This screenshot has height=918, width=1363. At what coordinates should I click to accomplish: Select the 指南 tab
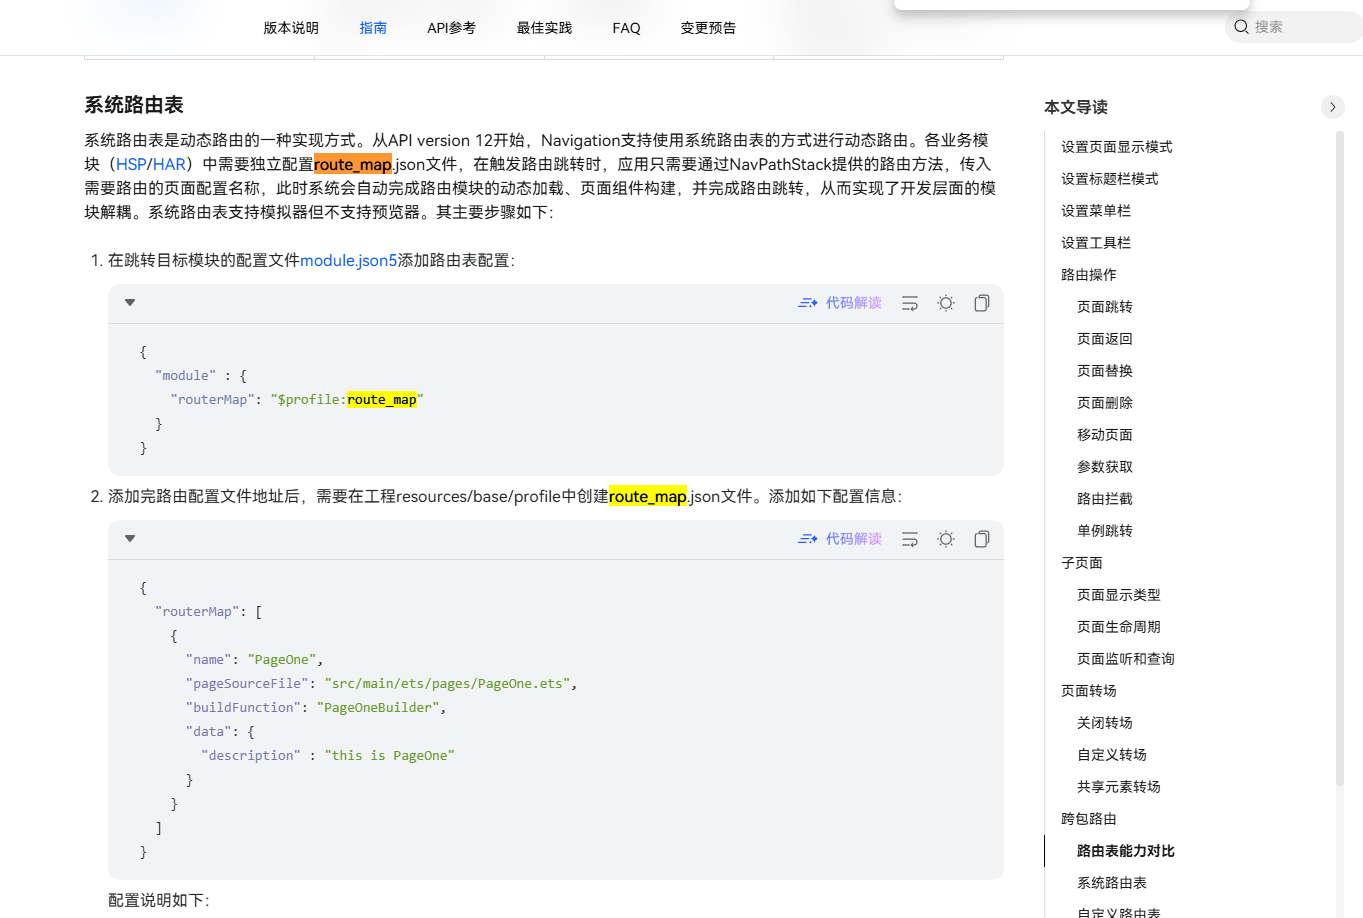tap(373, 28)
